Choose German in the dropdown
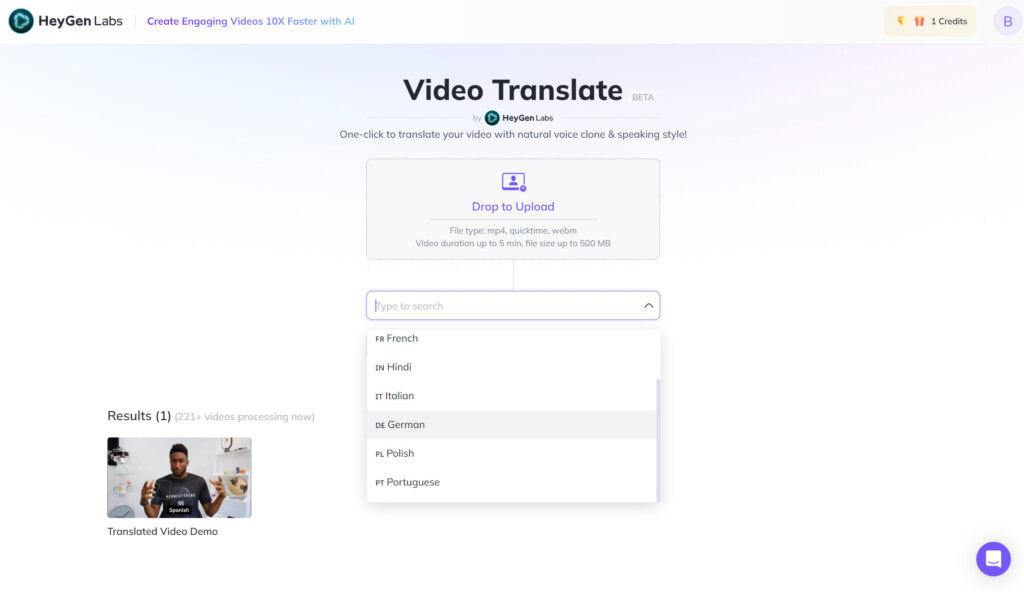This screenshot has width=1024, height=592. pos(511,425)
